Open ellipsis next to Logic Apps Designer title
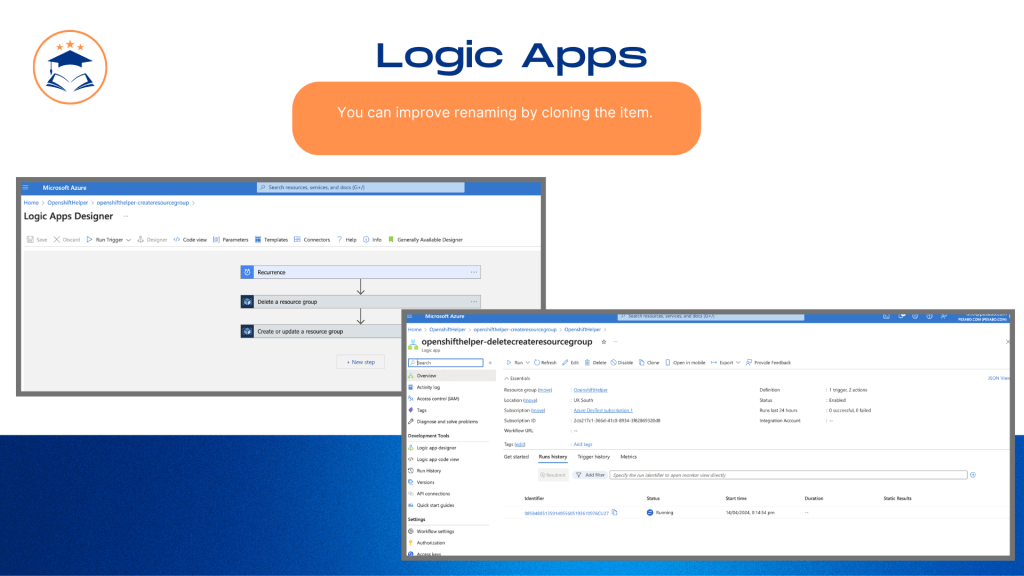Viewport: 1024px width, 576px height. pyautogui.click(x=125, y=216)
